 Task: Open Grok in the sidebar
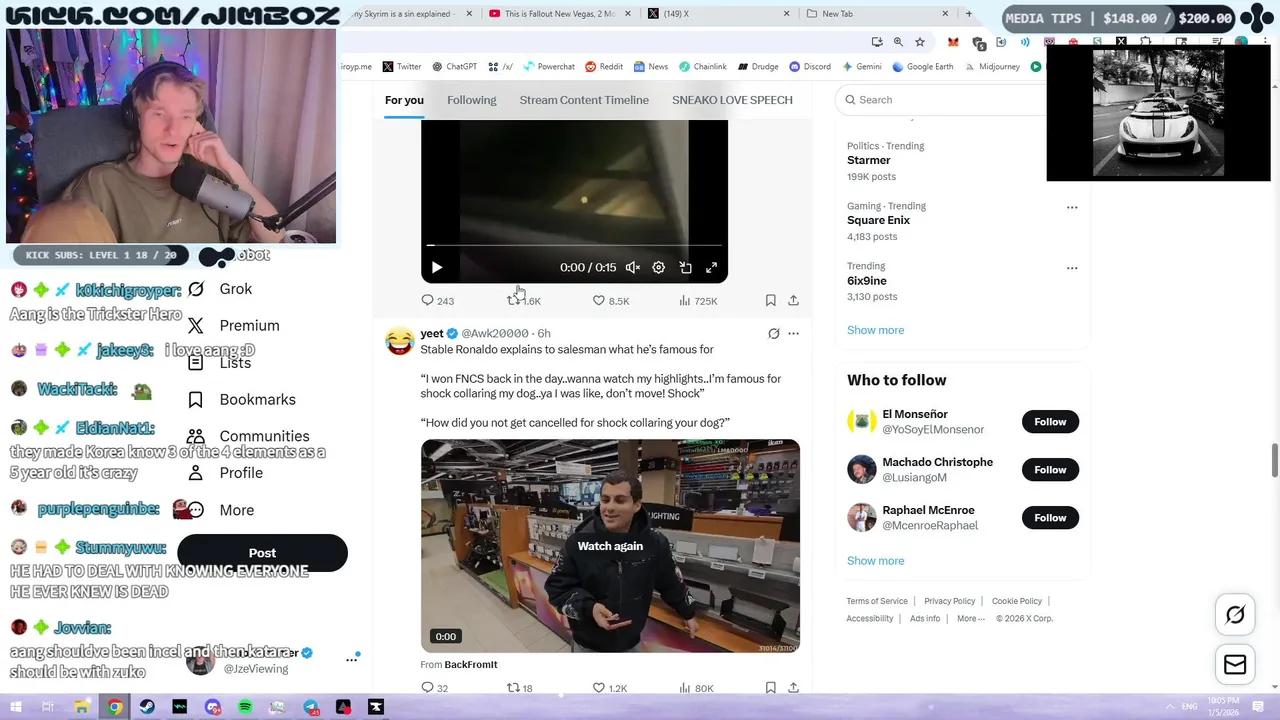point(222,289)
